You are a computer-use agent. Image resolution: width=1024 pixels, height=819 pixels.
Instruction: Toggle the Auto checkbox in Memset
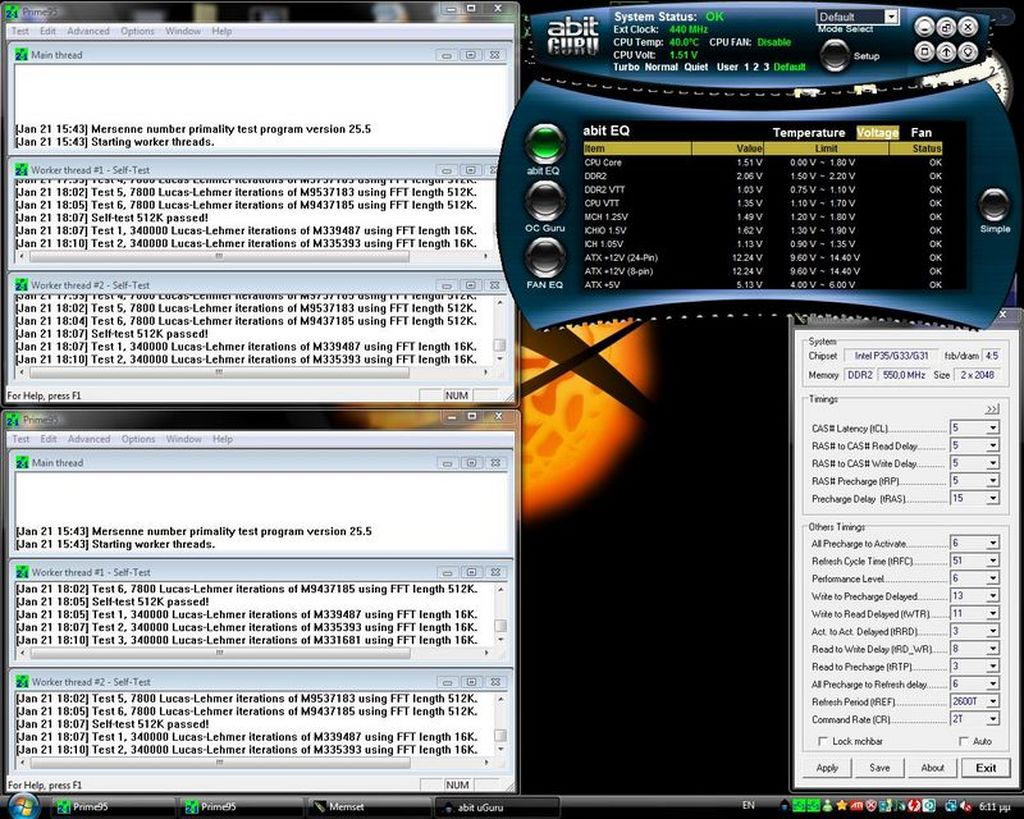pos(963,741)
